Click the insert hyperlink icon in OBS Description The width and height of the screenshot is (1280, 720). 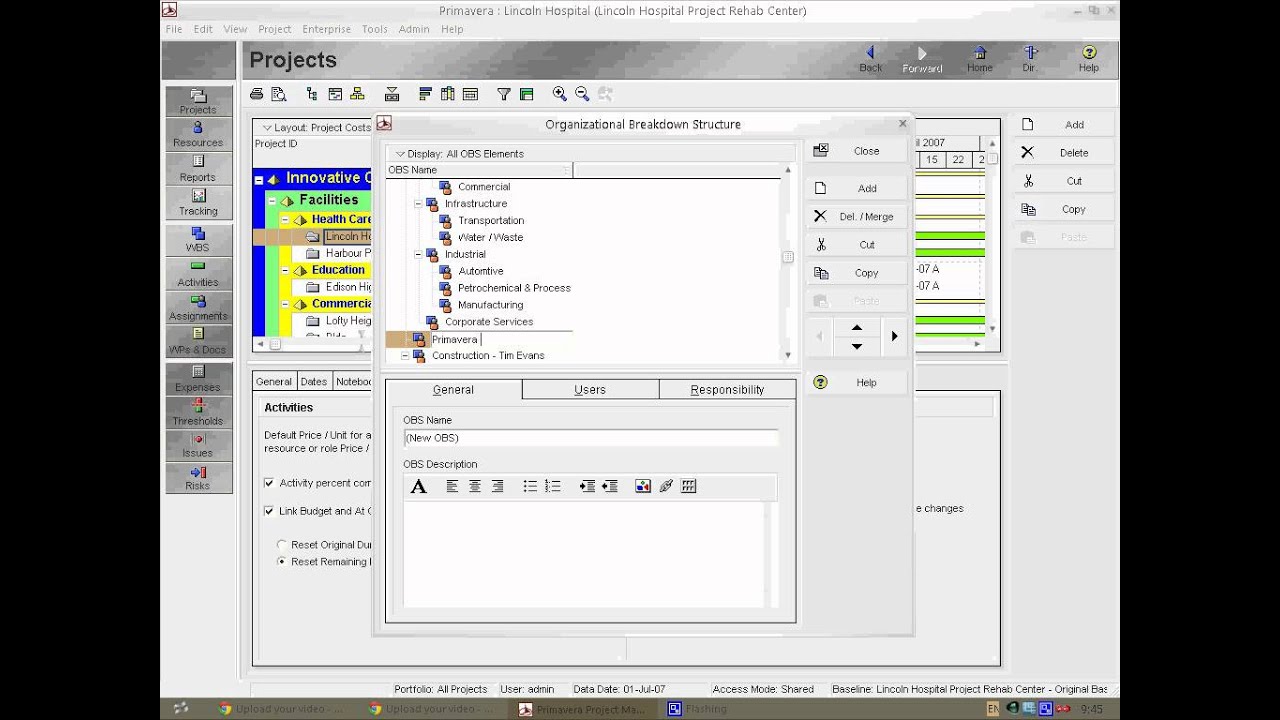pos(666,486)
